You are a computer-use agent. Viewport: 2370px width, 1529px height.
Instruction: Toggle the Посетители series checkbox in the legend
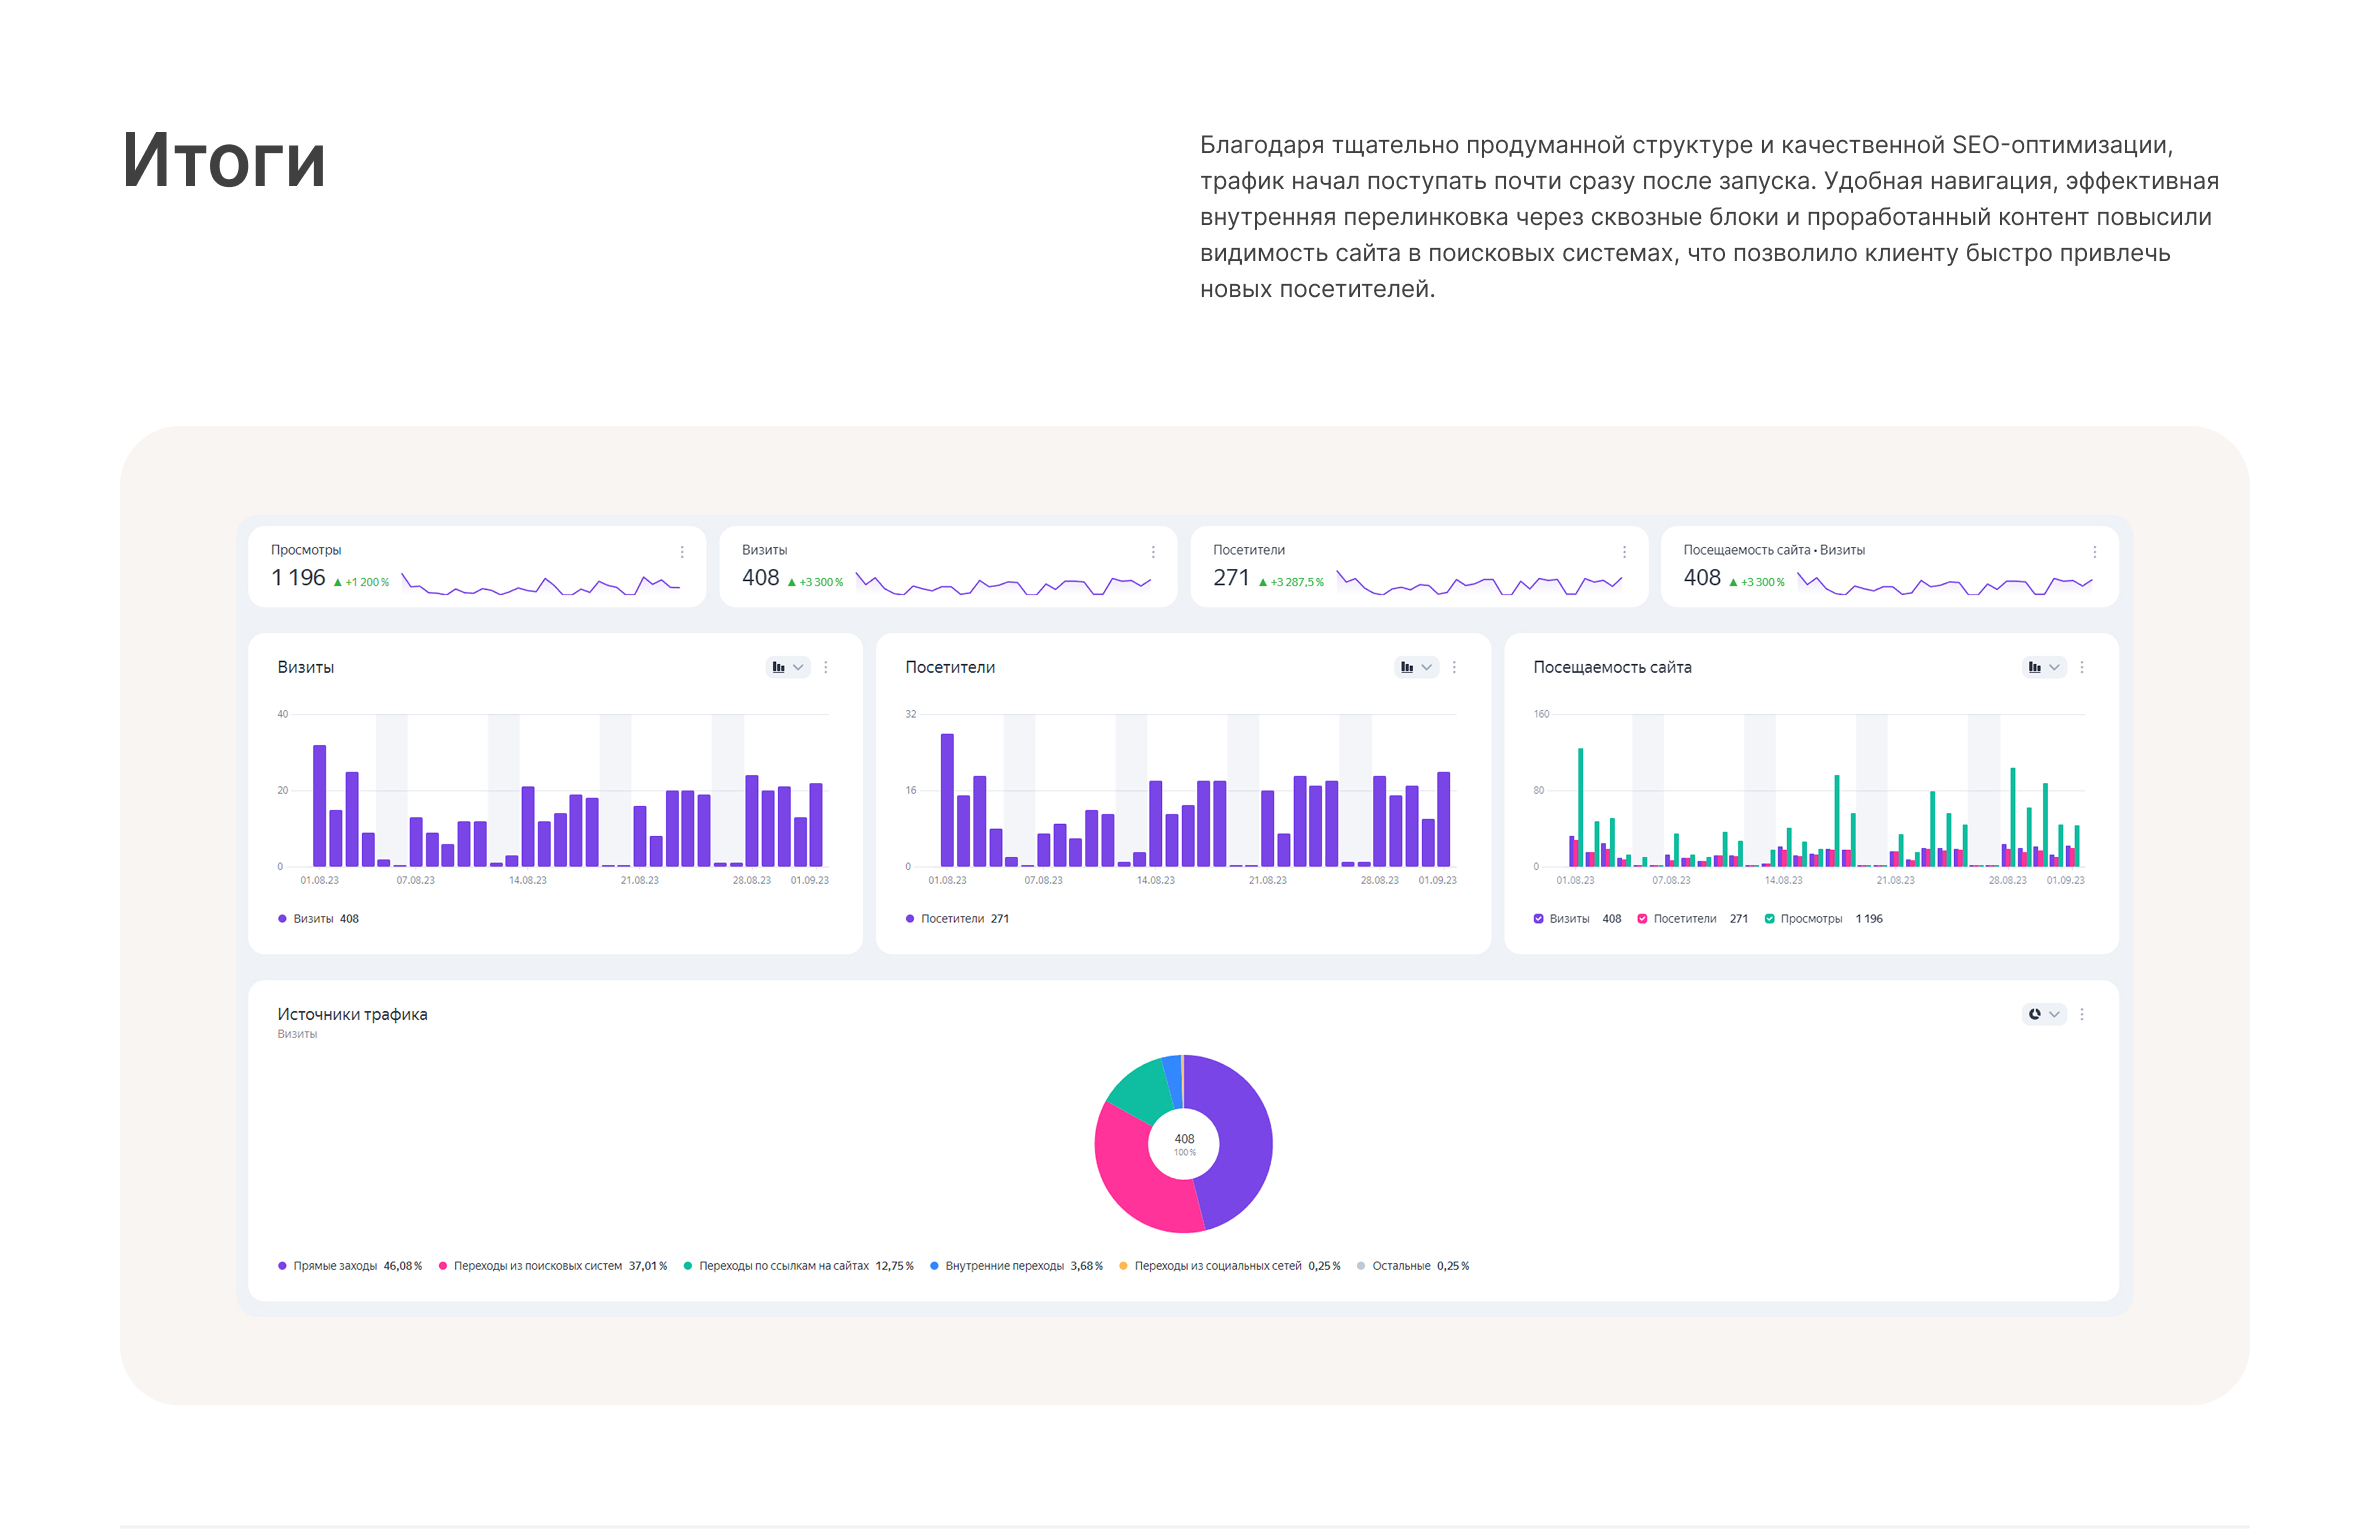point(1642,919)
